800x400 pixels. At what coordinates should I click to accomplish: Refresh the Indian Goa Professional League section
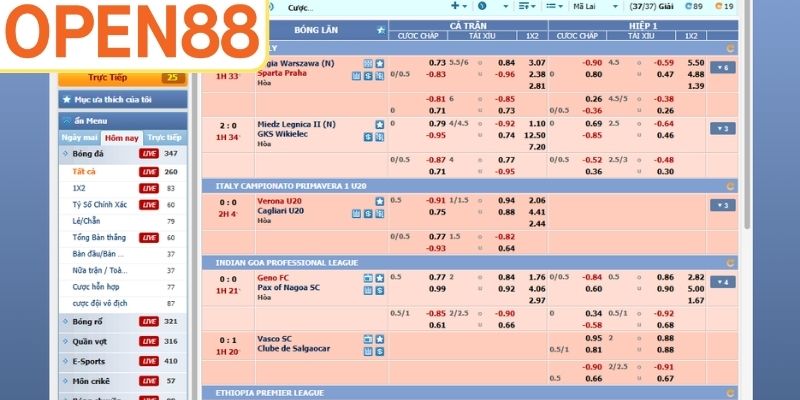(730, 262)
